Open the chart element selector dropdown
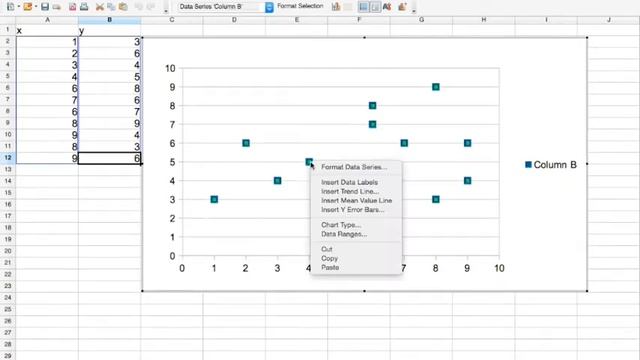640x360 pixels. [269, 7]
